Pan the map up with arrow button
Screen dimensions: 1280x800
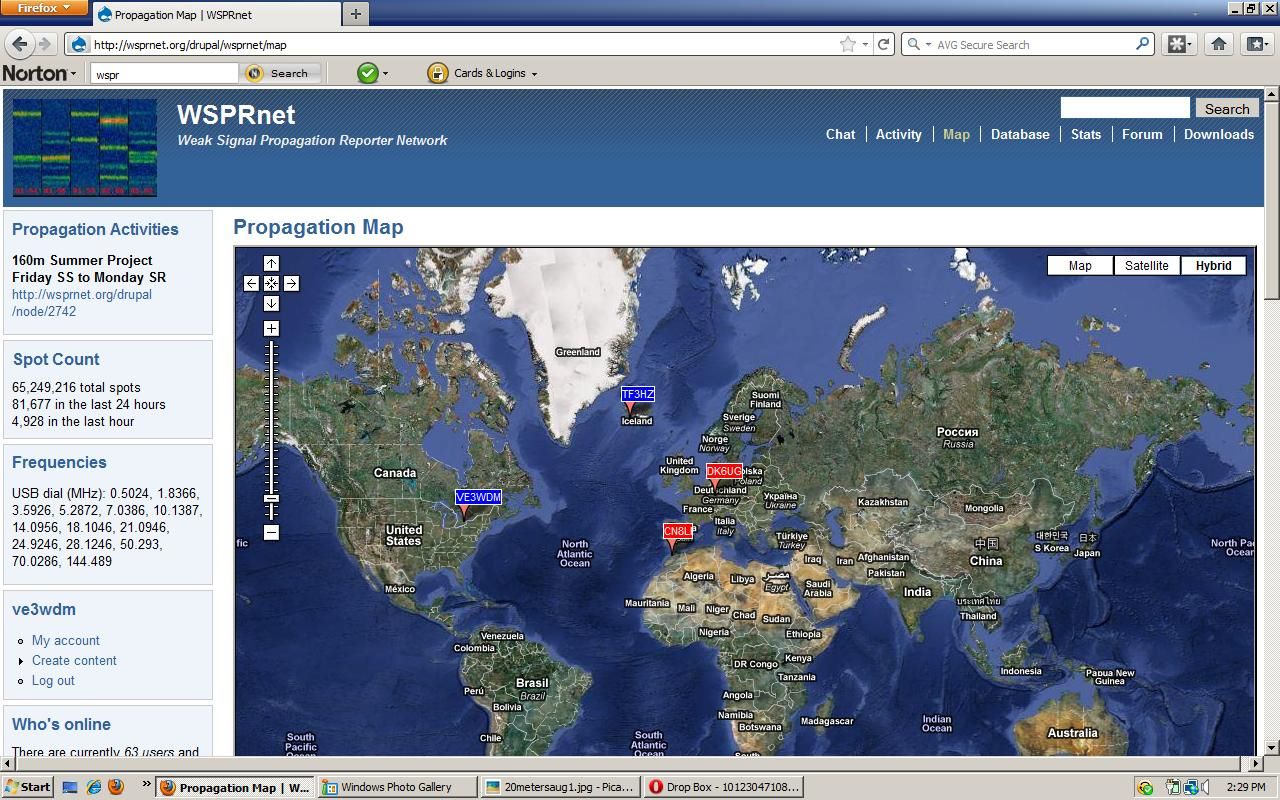coord(271,263)
